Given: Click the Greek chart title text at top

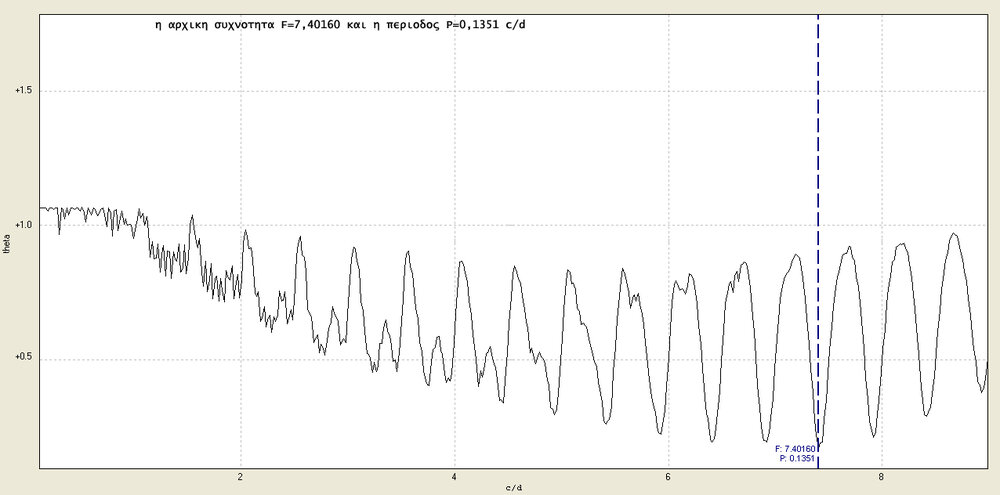Looking at the screenshot, I should [x=336, y=24].
